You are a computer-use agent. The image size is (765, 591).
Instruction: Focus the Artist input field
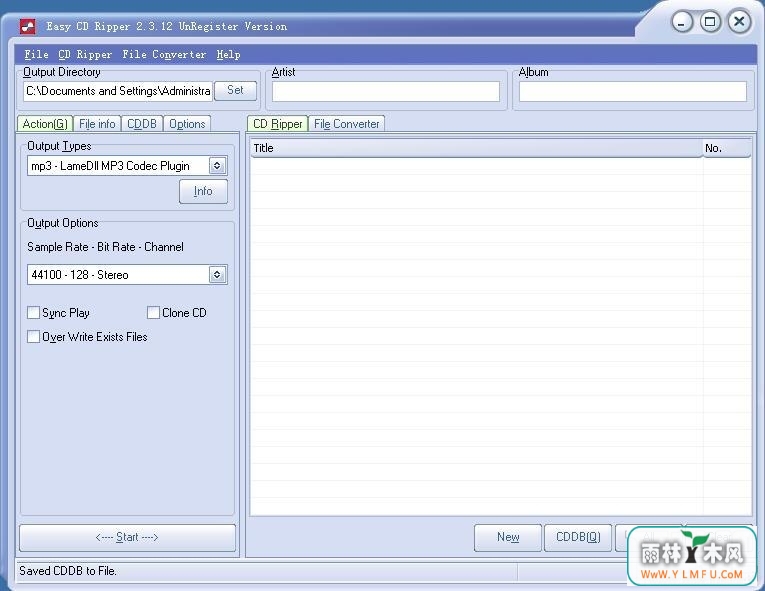(385, 91)
